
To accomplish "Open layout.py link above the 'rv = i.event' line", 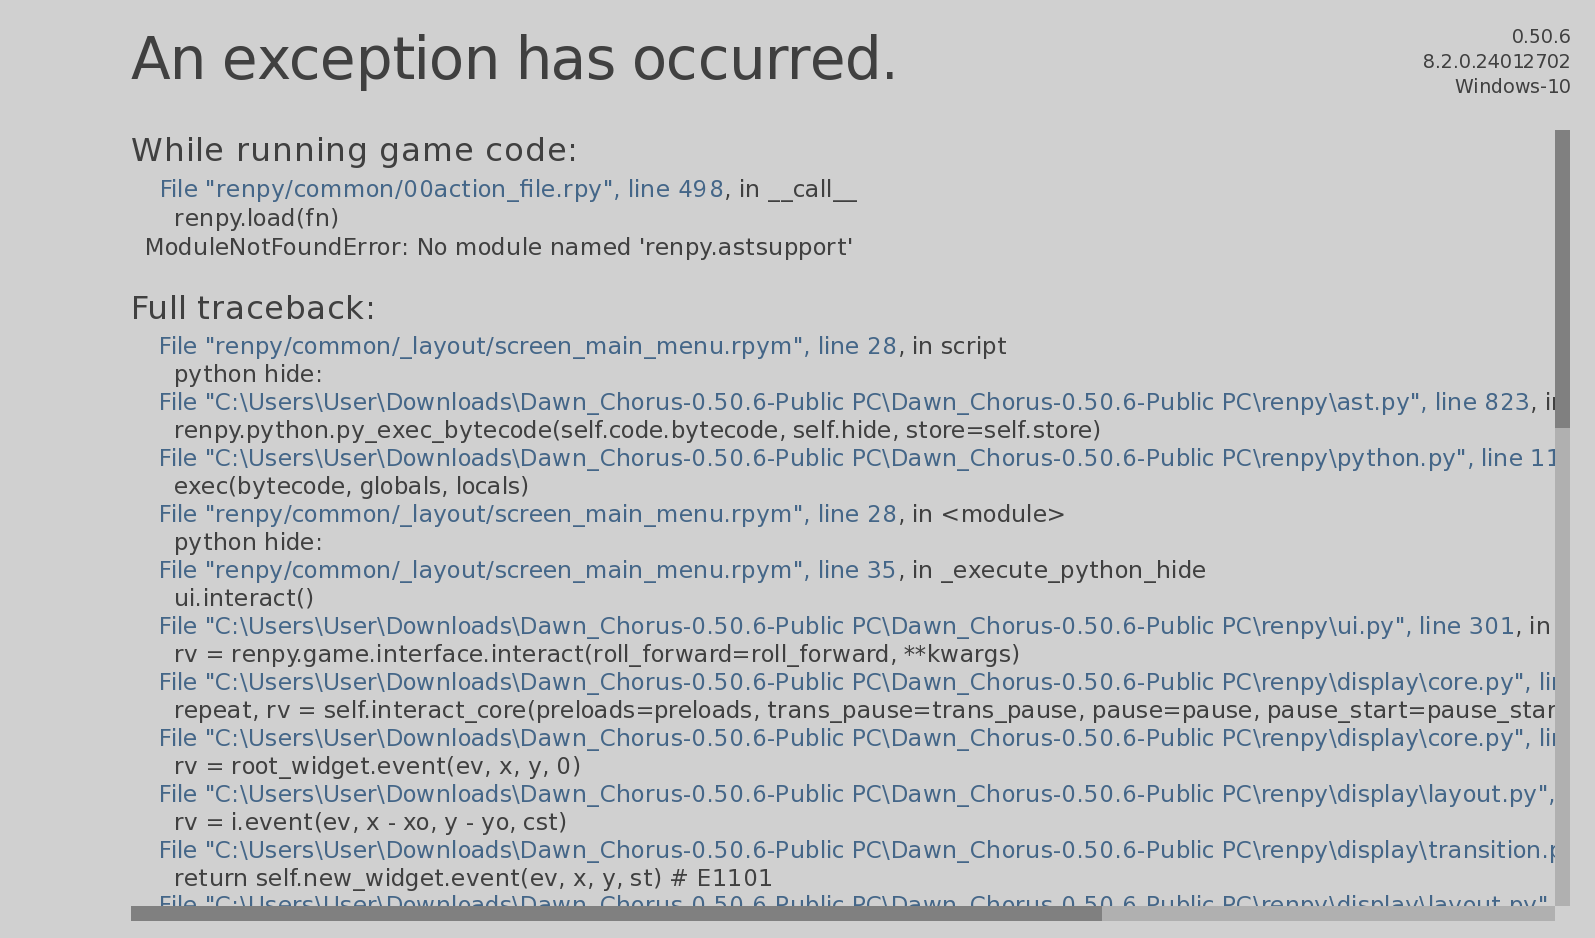I will pos(856,794).
